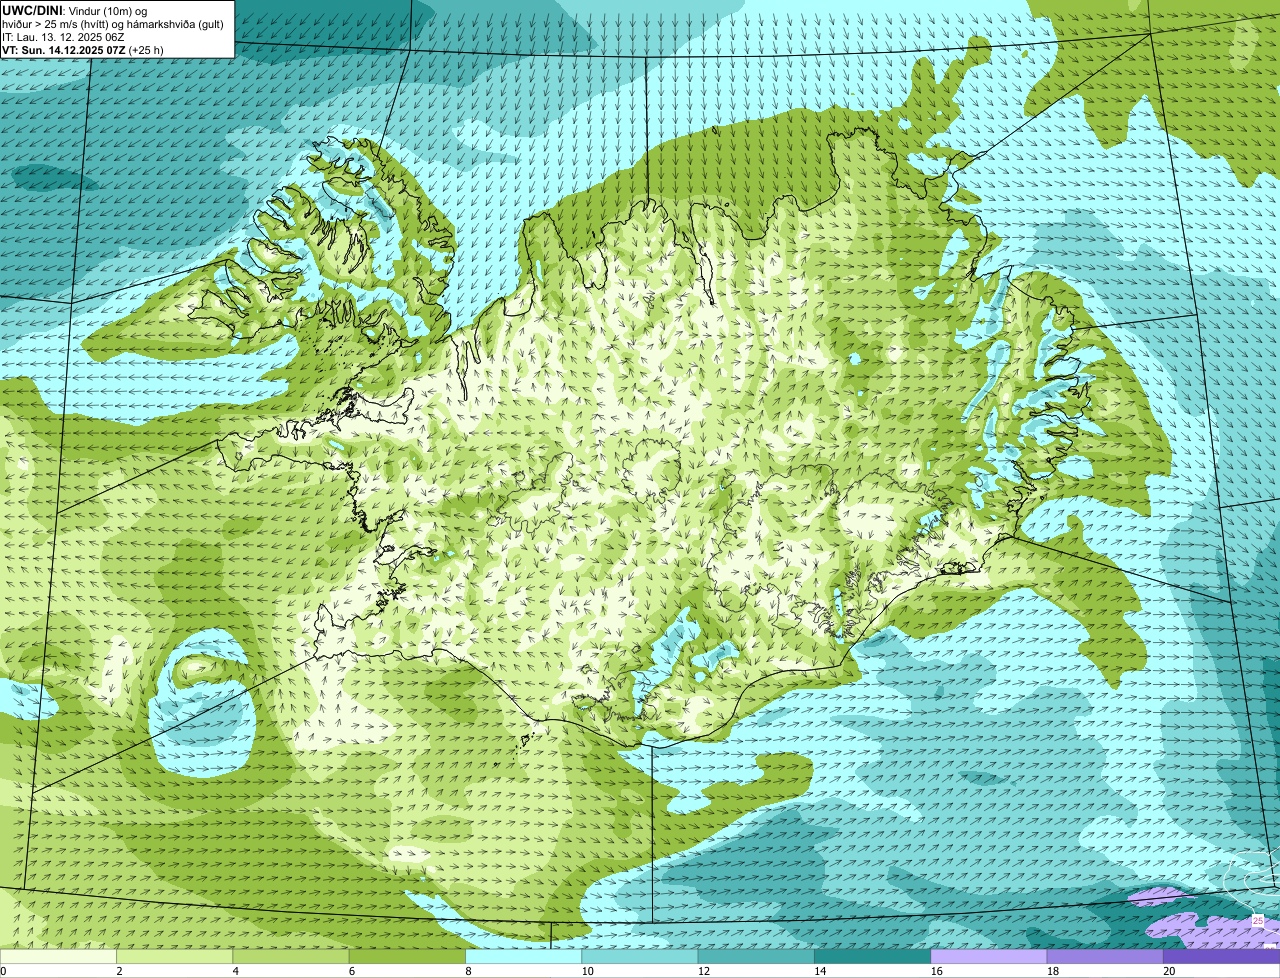Click the 'VT: Sun. 14.12.2025 07Z' line
Image resolution: width=1280 pixels, height=978 pixels.
click(63, 50)
